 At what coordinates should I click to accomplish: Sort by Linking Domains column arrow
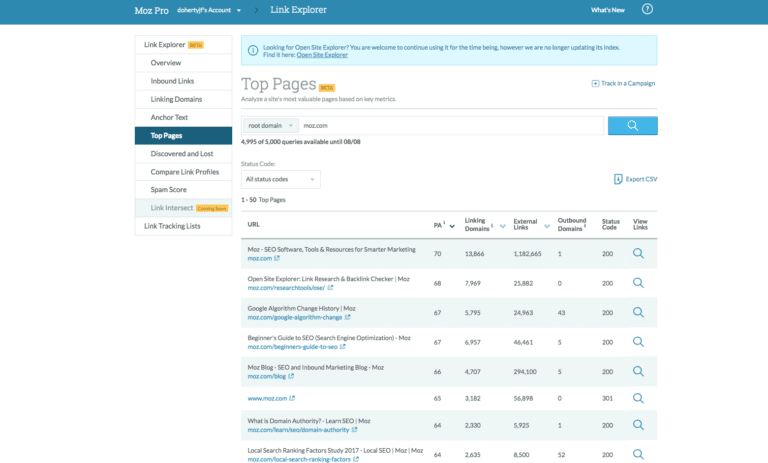click(x=503, y=226)
